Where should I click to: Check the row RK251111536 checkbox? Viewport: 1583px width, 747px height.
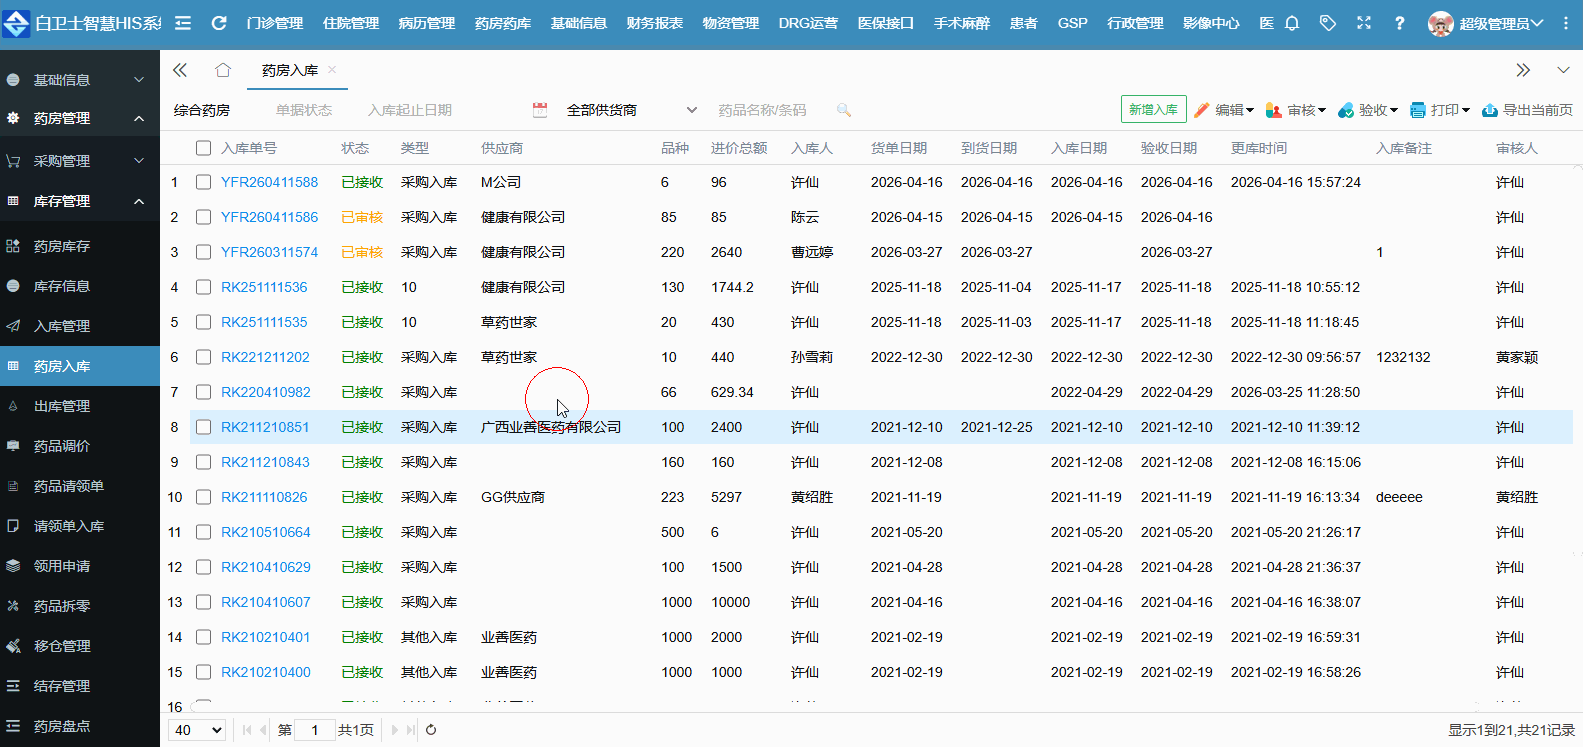point(203,287)
